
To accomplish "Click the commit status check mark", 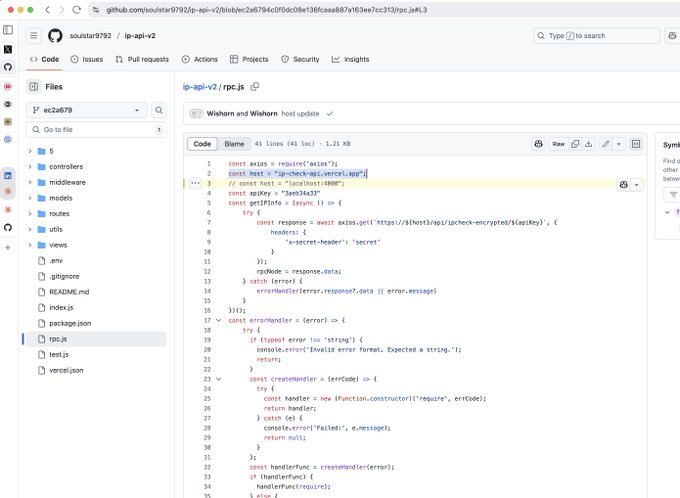I will tap(330, 114).
